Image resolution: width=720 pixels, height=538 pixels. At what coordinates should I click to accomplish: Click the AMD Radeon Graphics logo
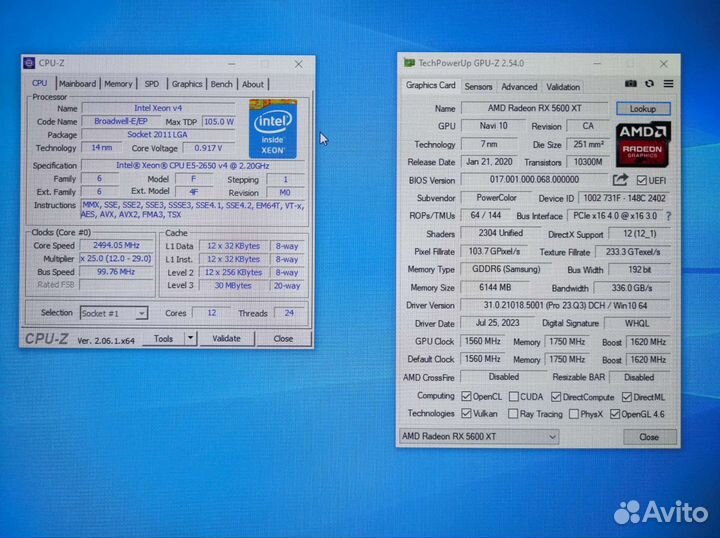click(643, 144)
